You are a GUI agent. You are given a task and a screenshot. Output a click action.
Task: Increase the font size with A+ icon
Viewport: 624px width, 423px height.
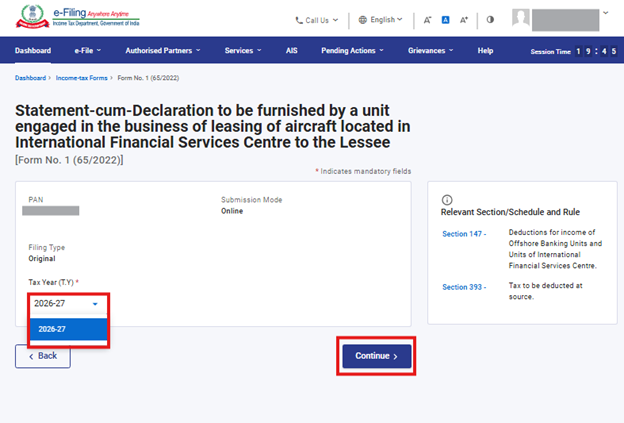[x=465, y=19]
